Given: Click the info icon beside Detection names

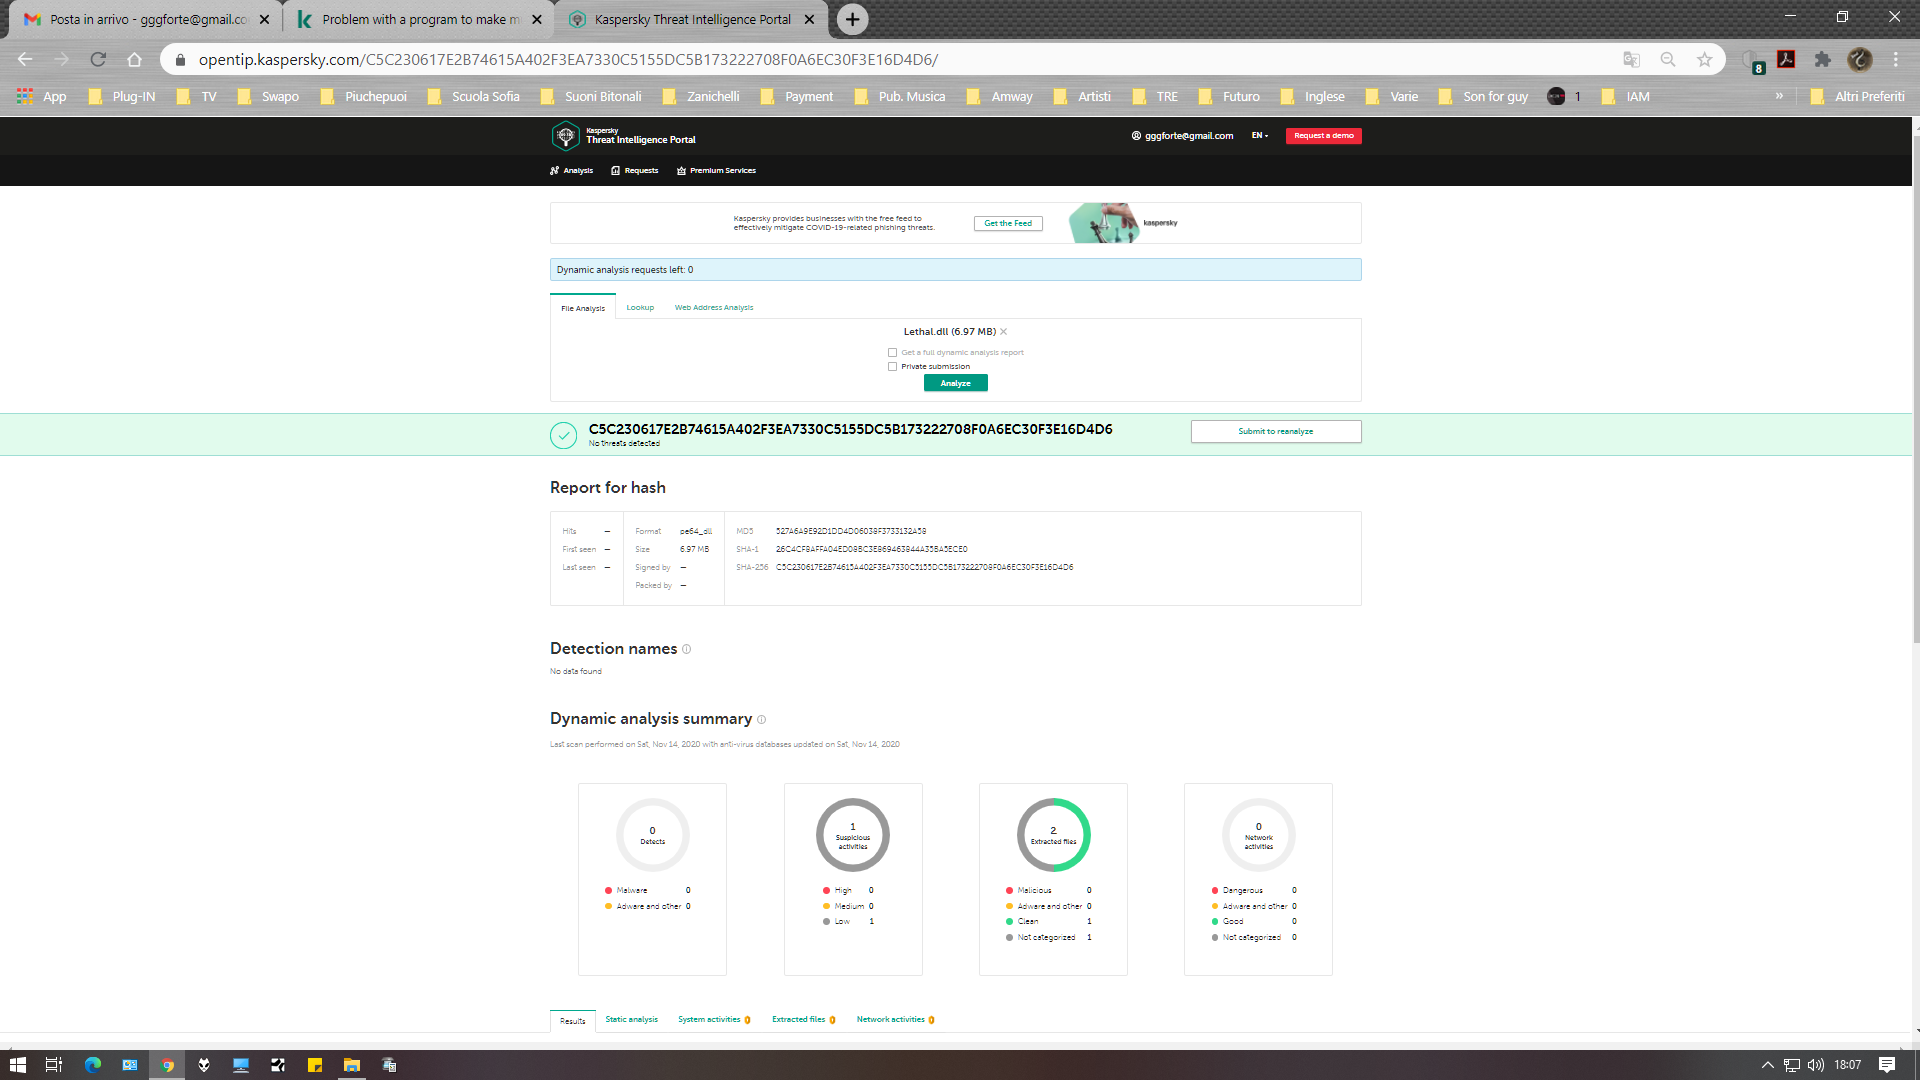Looking at the screenshot, I should (686, 649).
